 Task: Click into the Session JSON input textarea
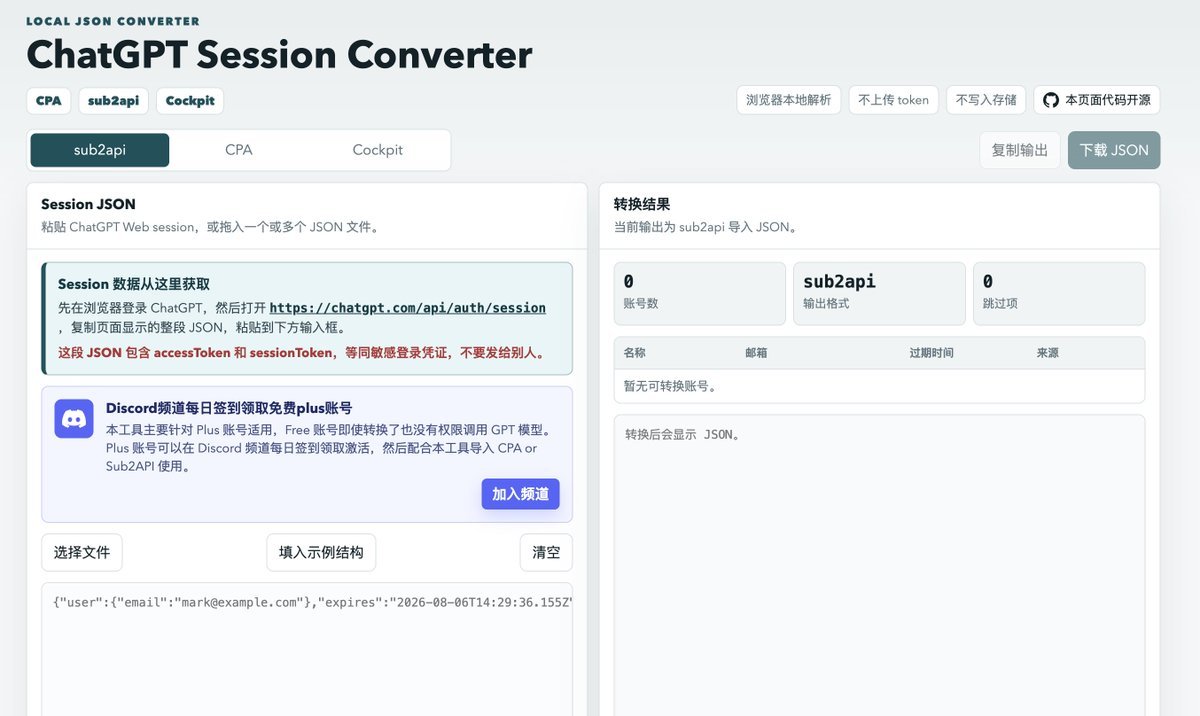point(307,649)
